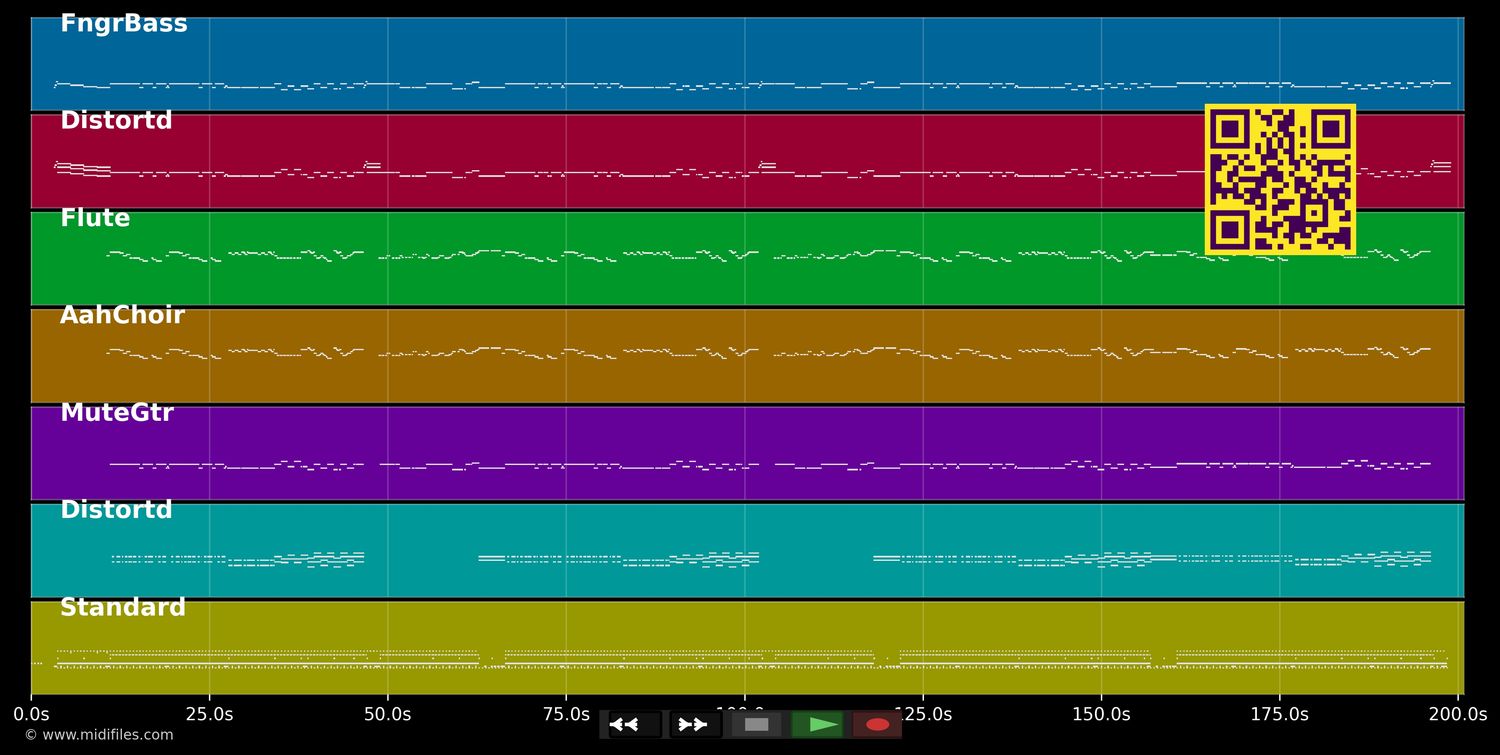Jump to the 50.0s time mark
The height and width of the screenshot is (755, 1500).
pos(388,714)
